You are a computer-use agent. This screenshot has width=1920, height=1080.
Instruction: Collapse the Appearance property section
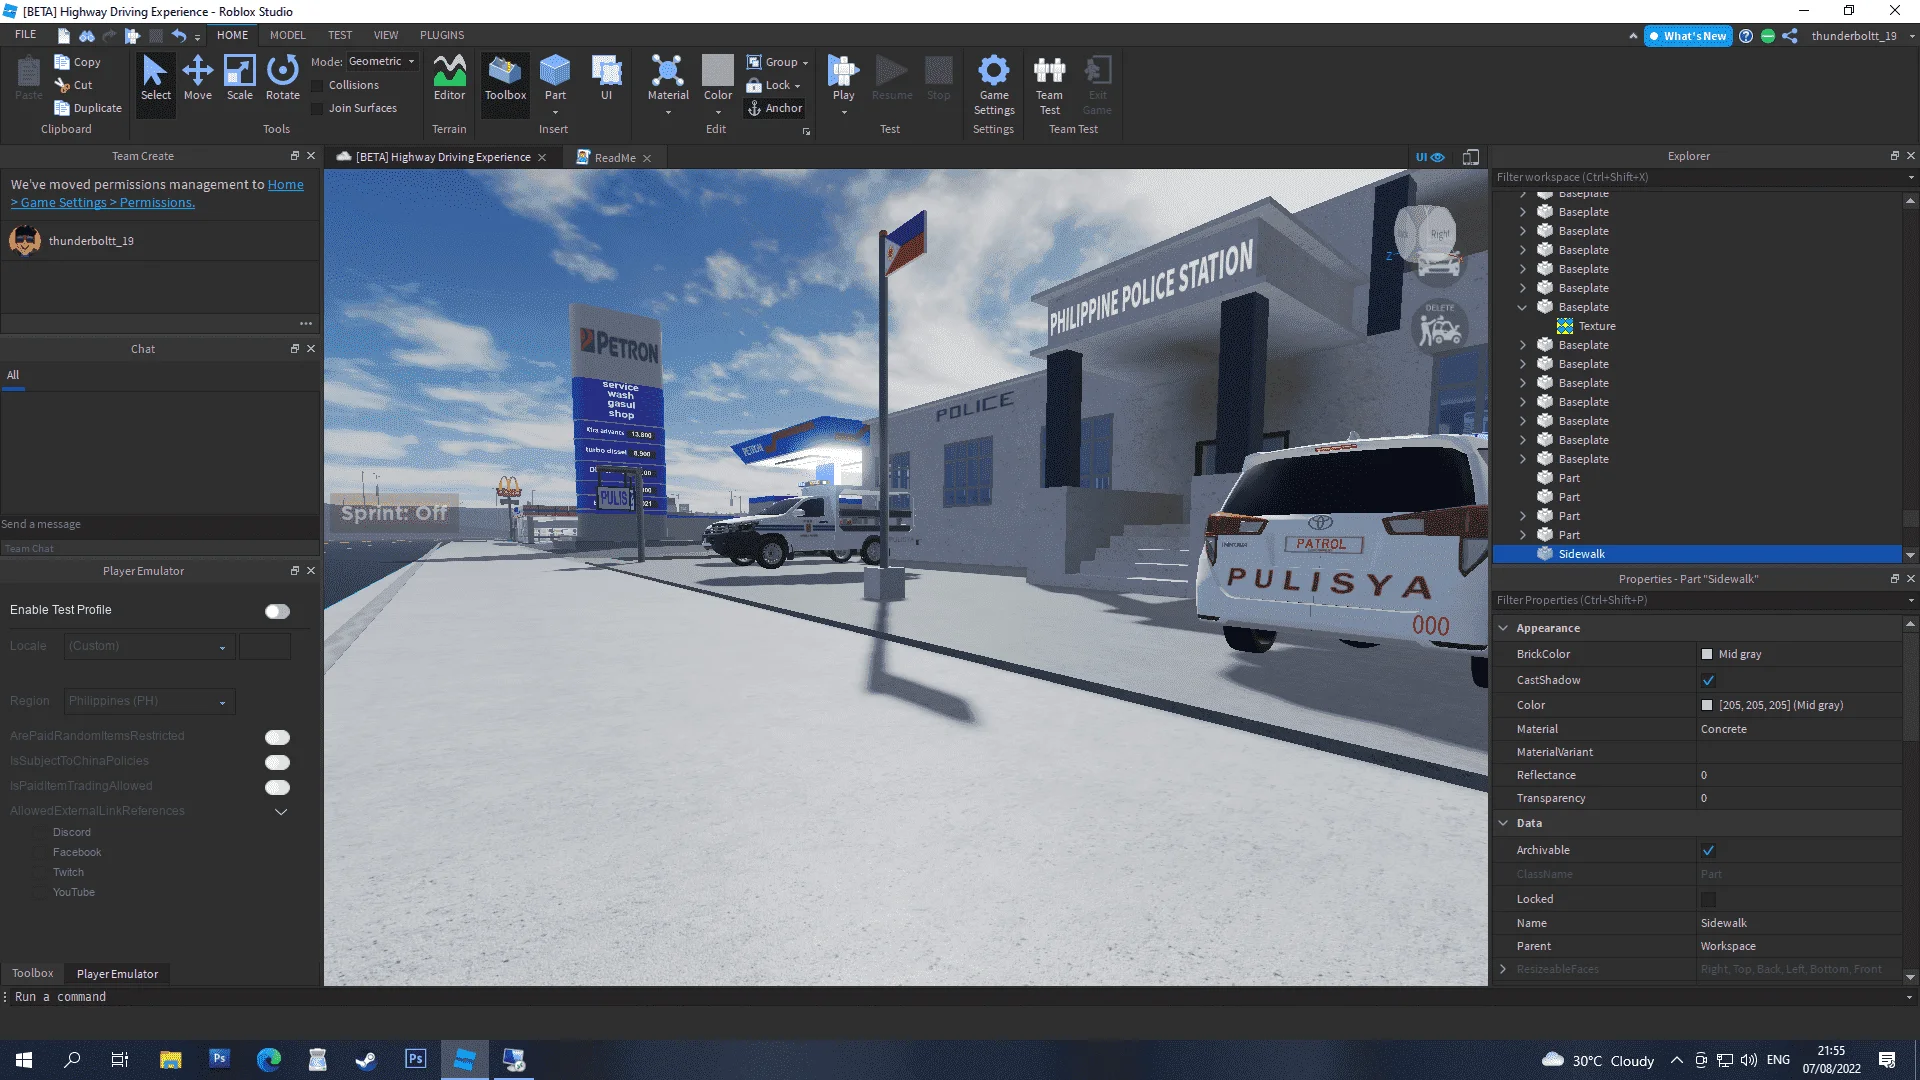[x=1503, y=628]
